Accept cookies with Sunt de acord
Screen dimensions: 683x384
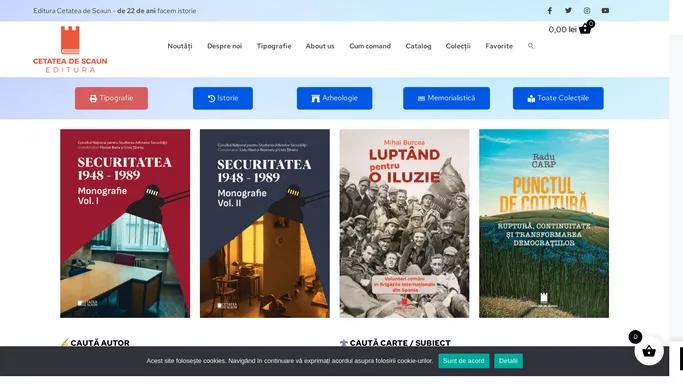463,360
